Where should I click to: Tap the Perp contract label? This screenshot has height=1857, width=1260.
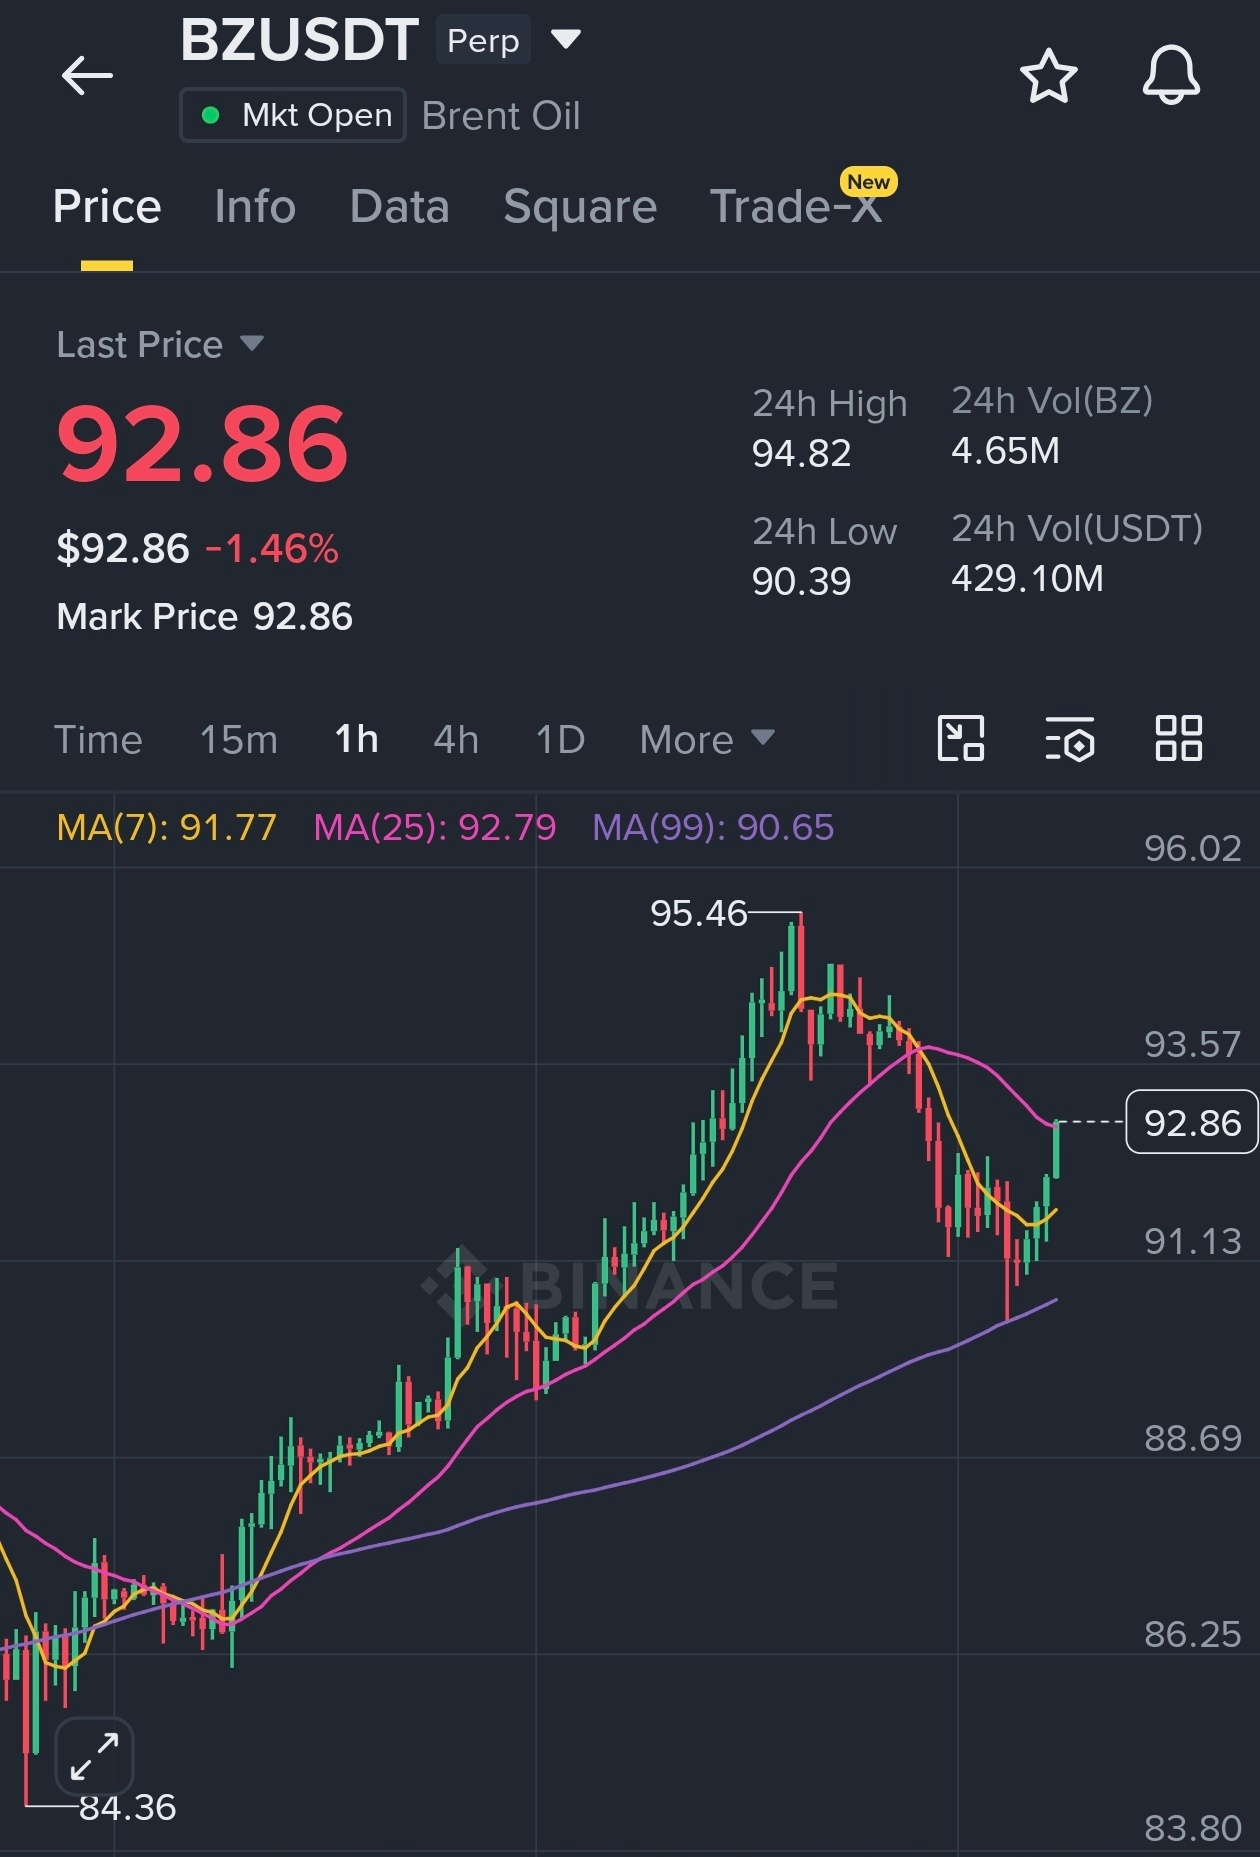coord(483,41)
